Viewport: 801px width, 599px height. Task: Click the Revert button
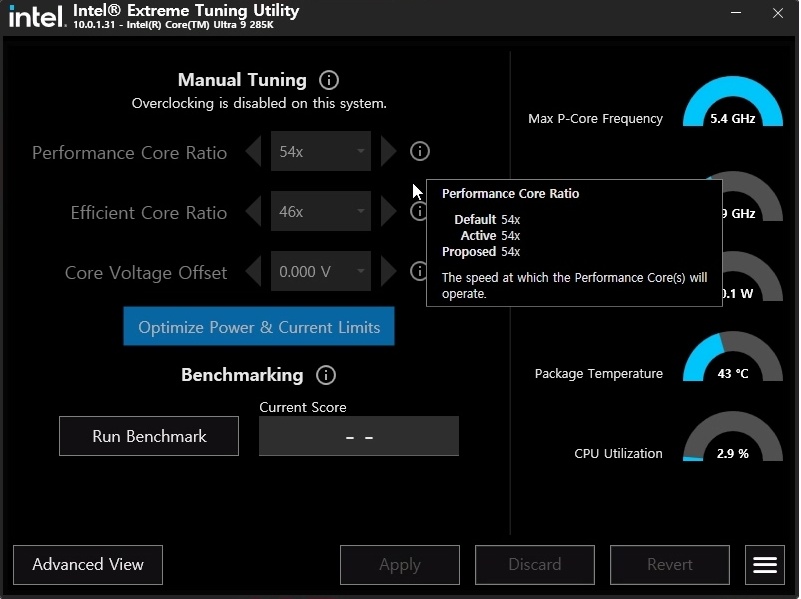click(670, 565)
